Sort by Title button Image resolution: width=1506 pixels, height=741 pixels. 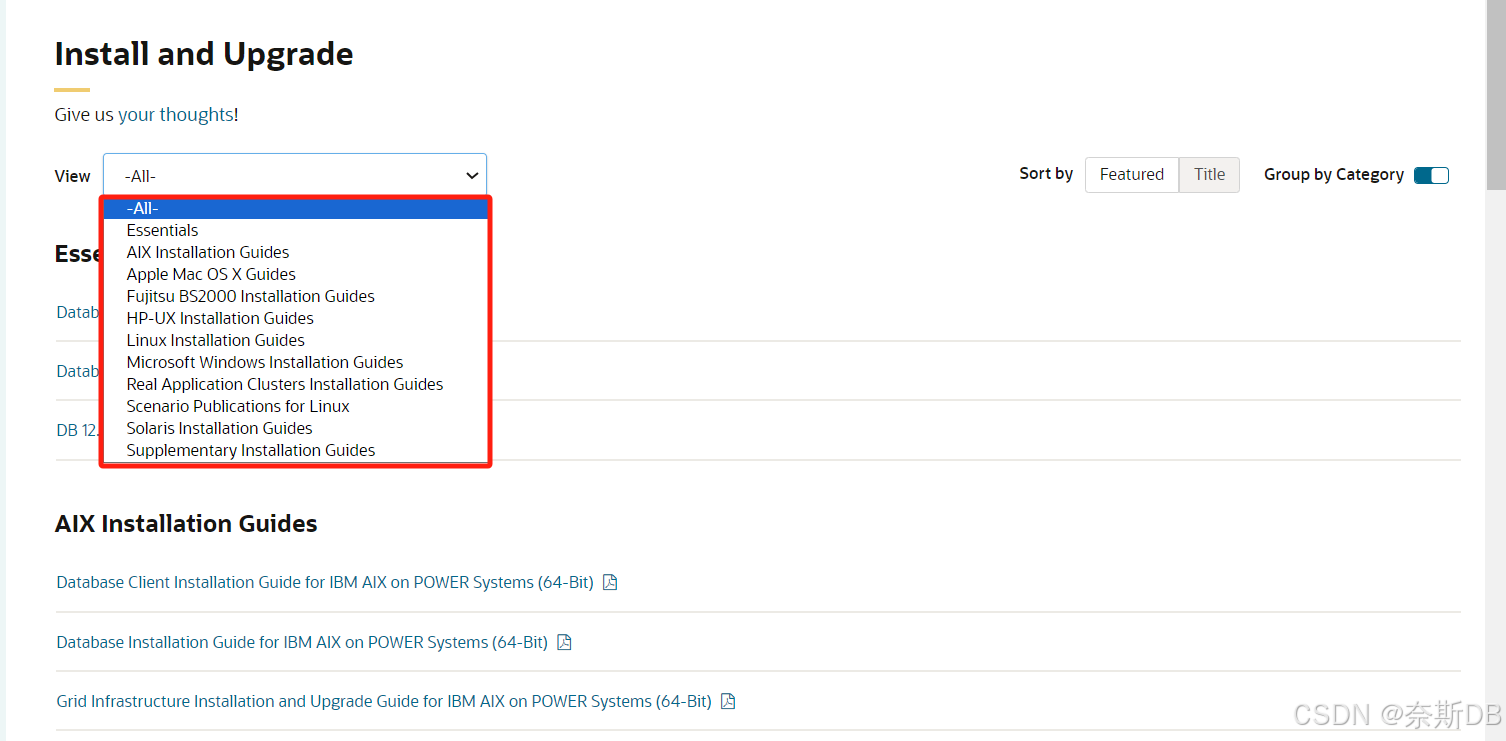1209,174
